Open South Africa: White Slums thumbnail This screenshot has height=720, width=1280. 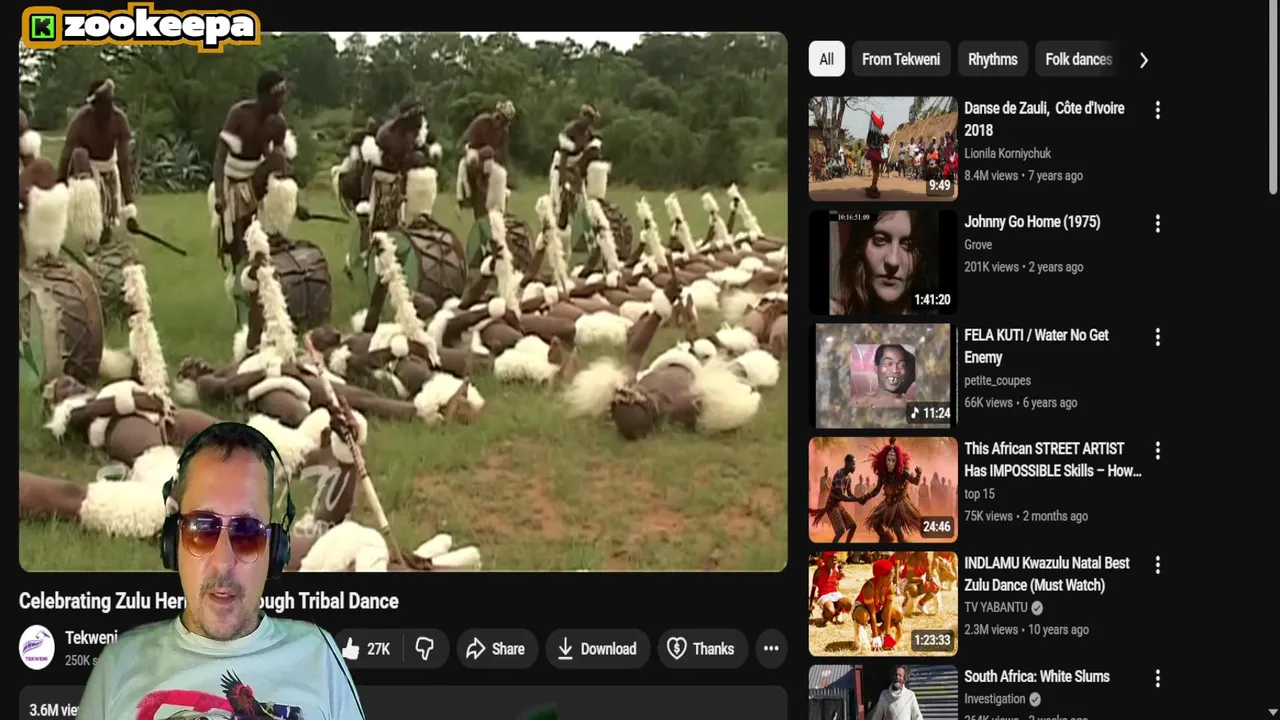click(x=883, y=692)
